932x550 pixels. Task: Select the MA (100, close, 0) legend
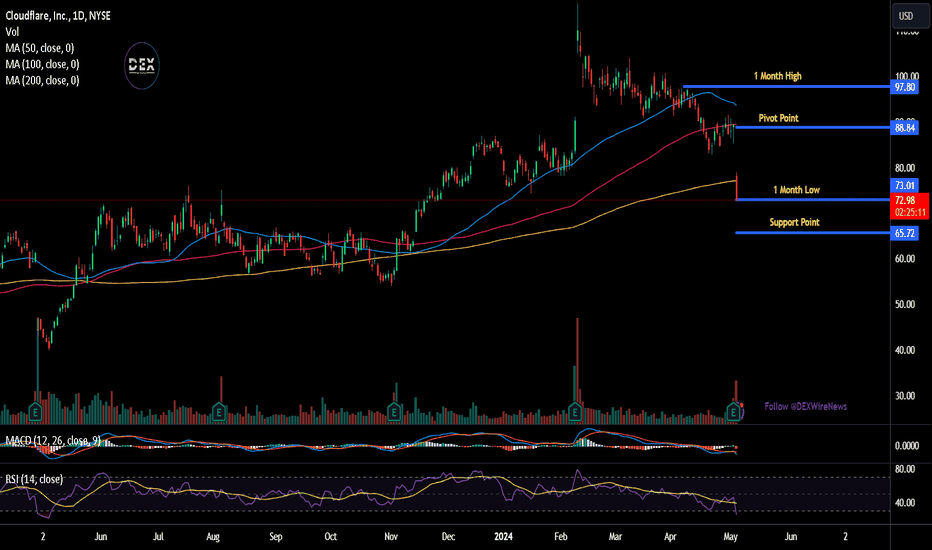click(x=42, y=64)
